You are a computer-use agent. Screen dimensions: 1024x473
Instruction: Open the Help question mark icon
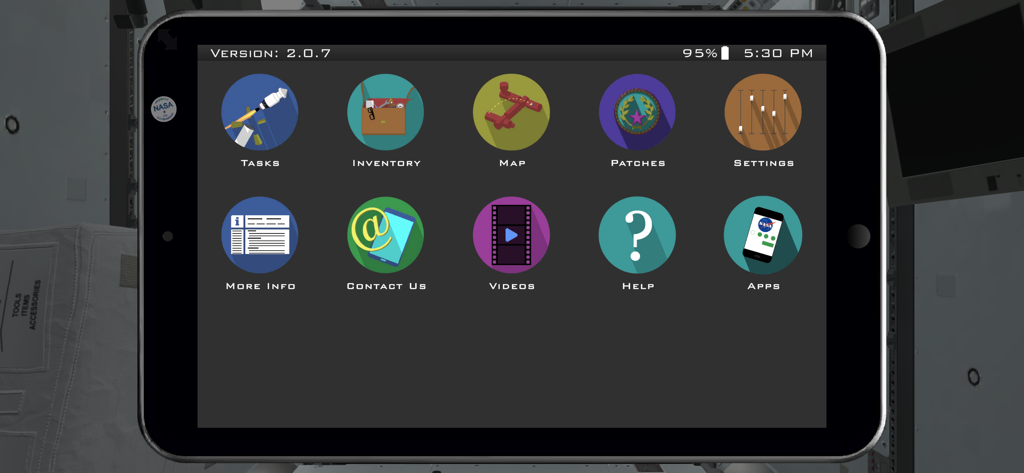[637, 235]
